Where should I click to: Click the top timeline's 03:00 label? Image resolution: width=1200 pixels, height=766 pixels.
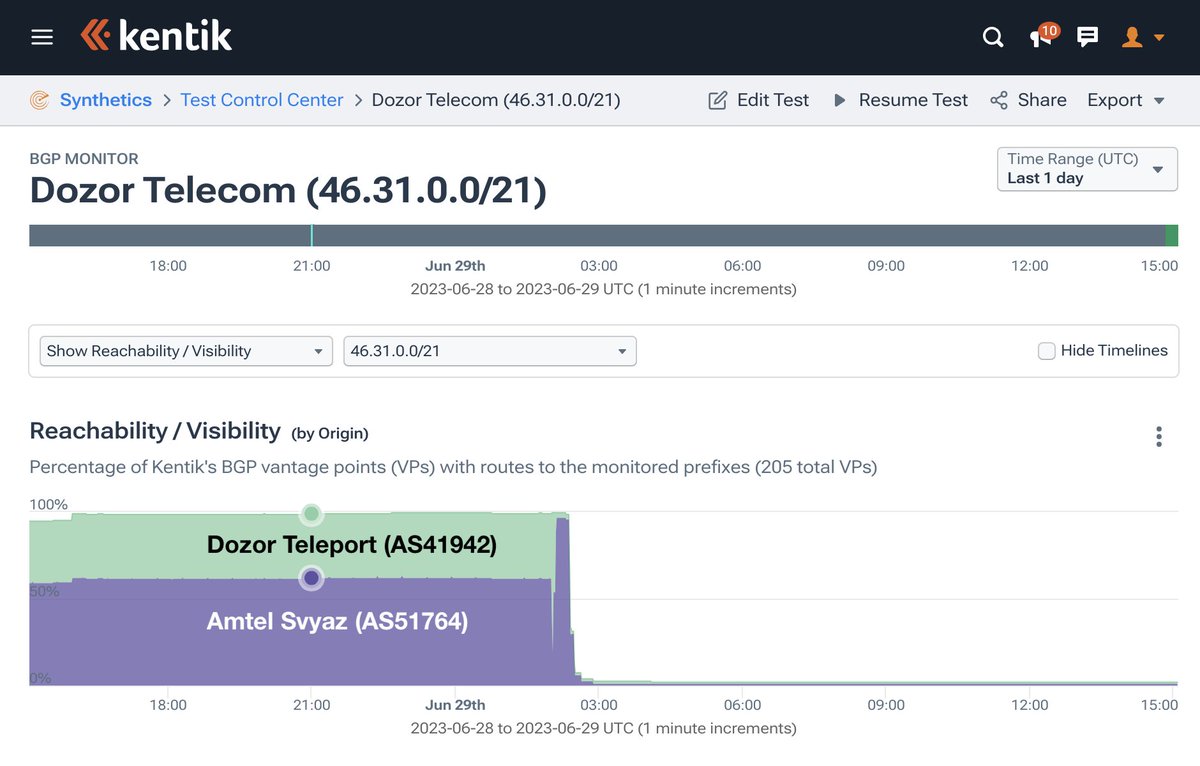599,266
